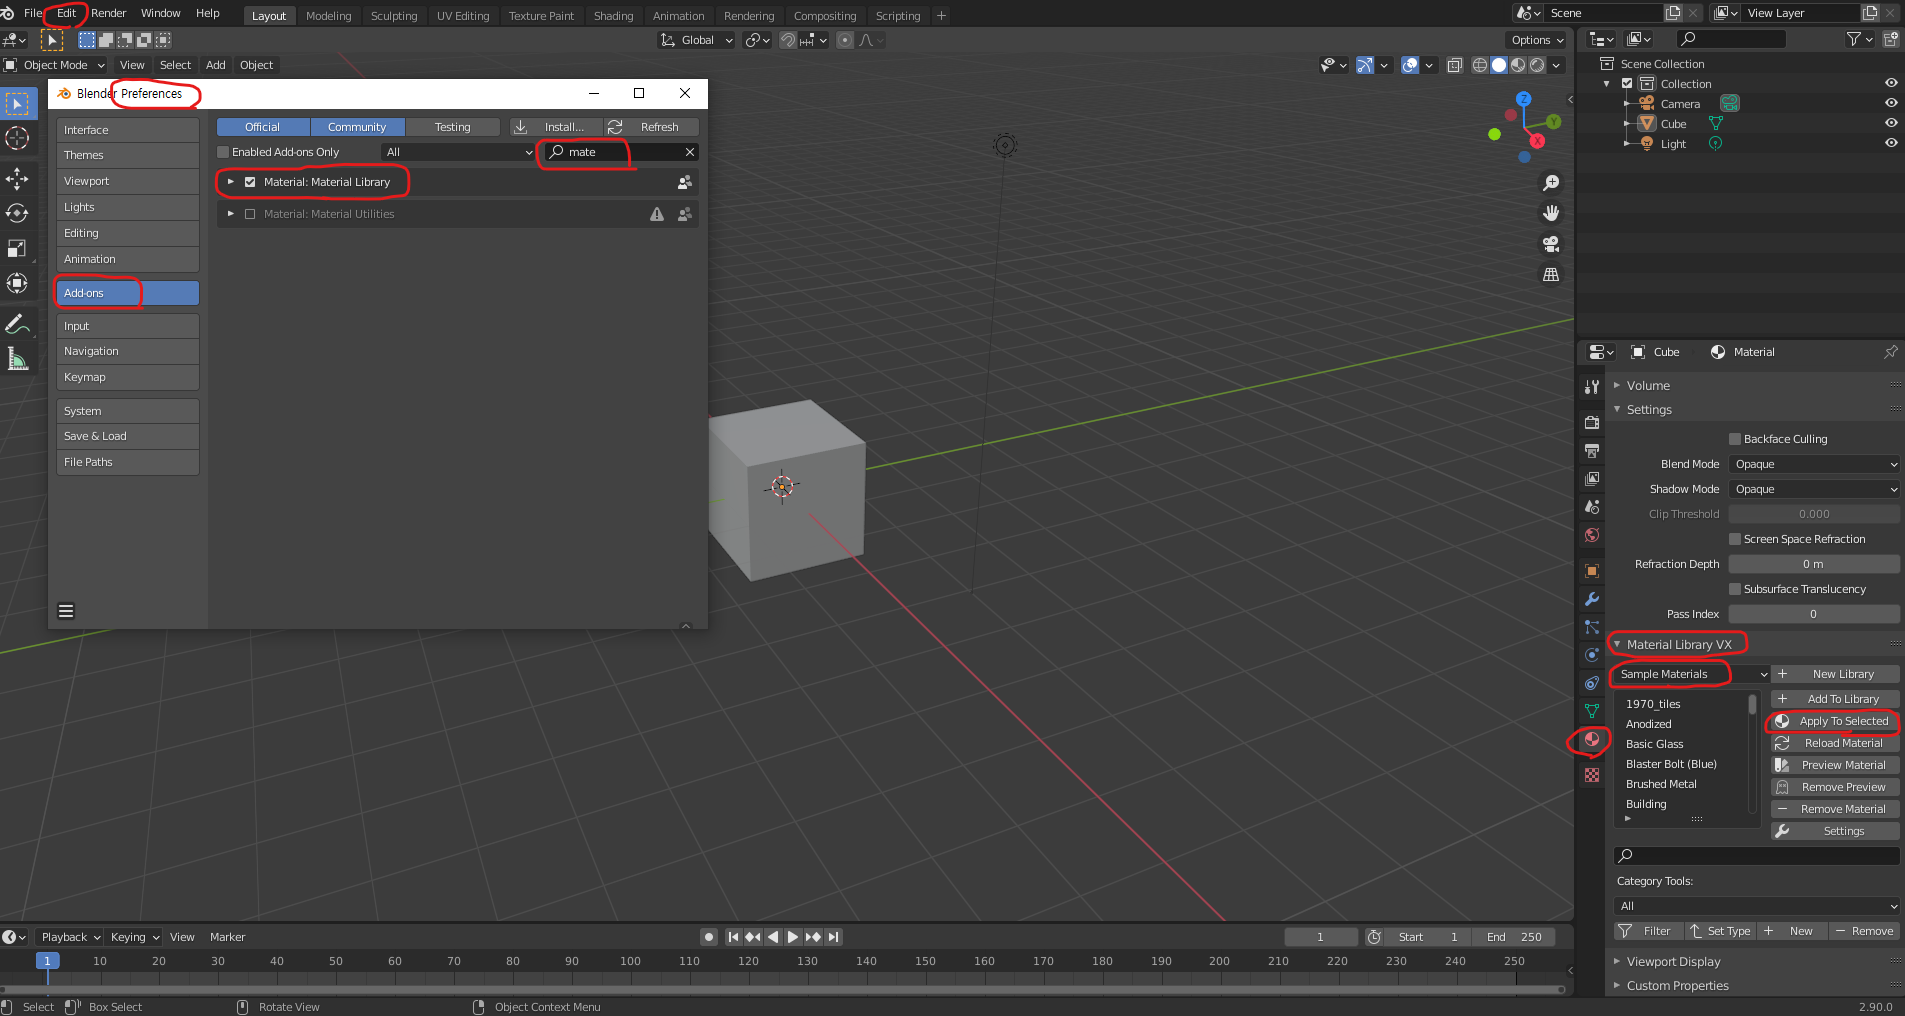Enable Backface Culling checkbox
The image size is (1905, 1016).
(1735, 439)
